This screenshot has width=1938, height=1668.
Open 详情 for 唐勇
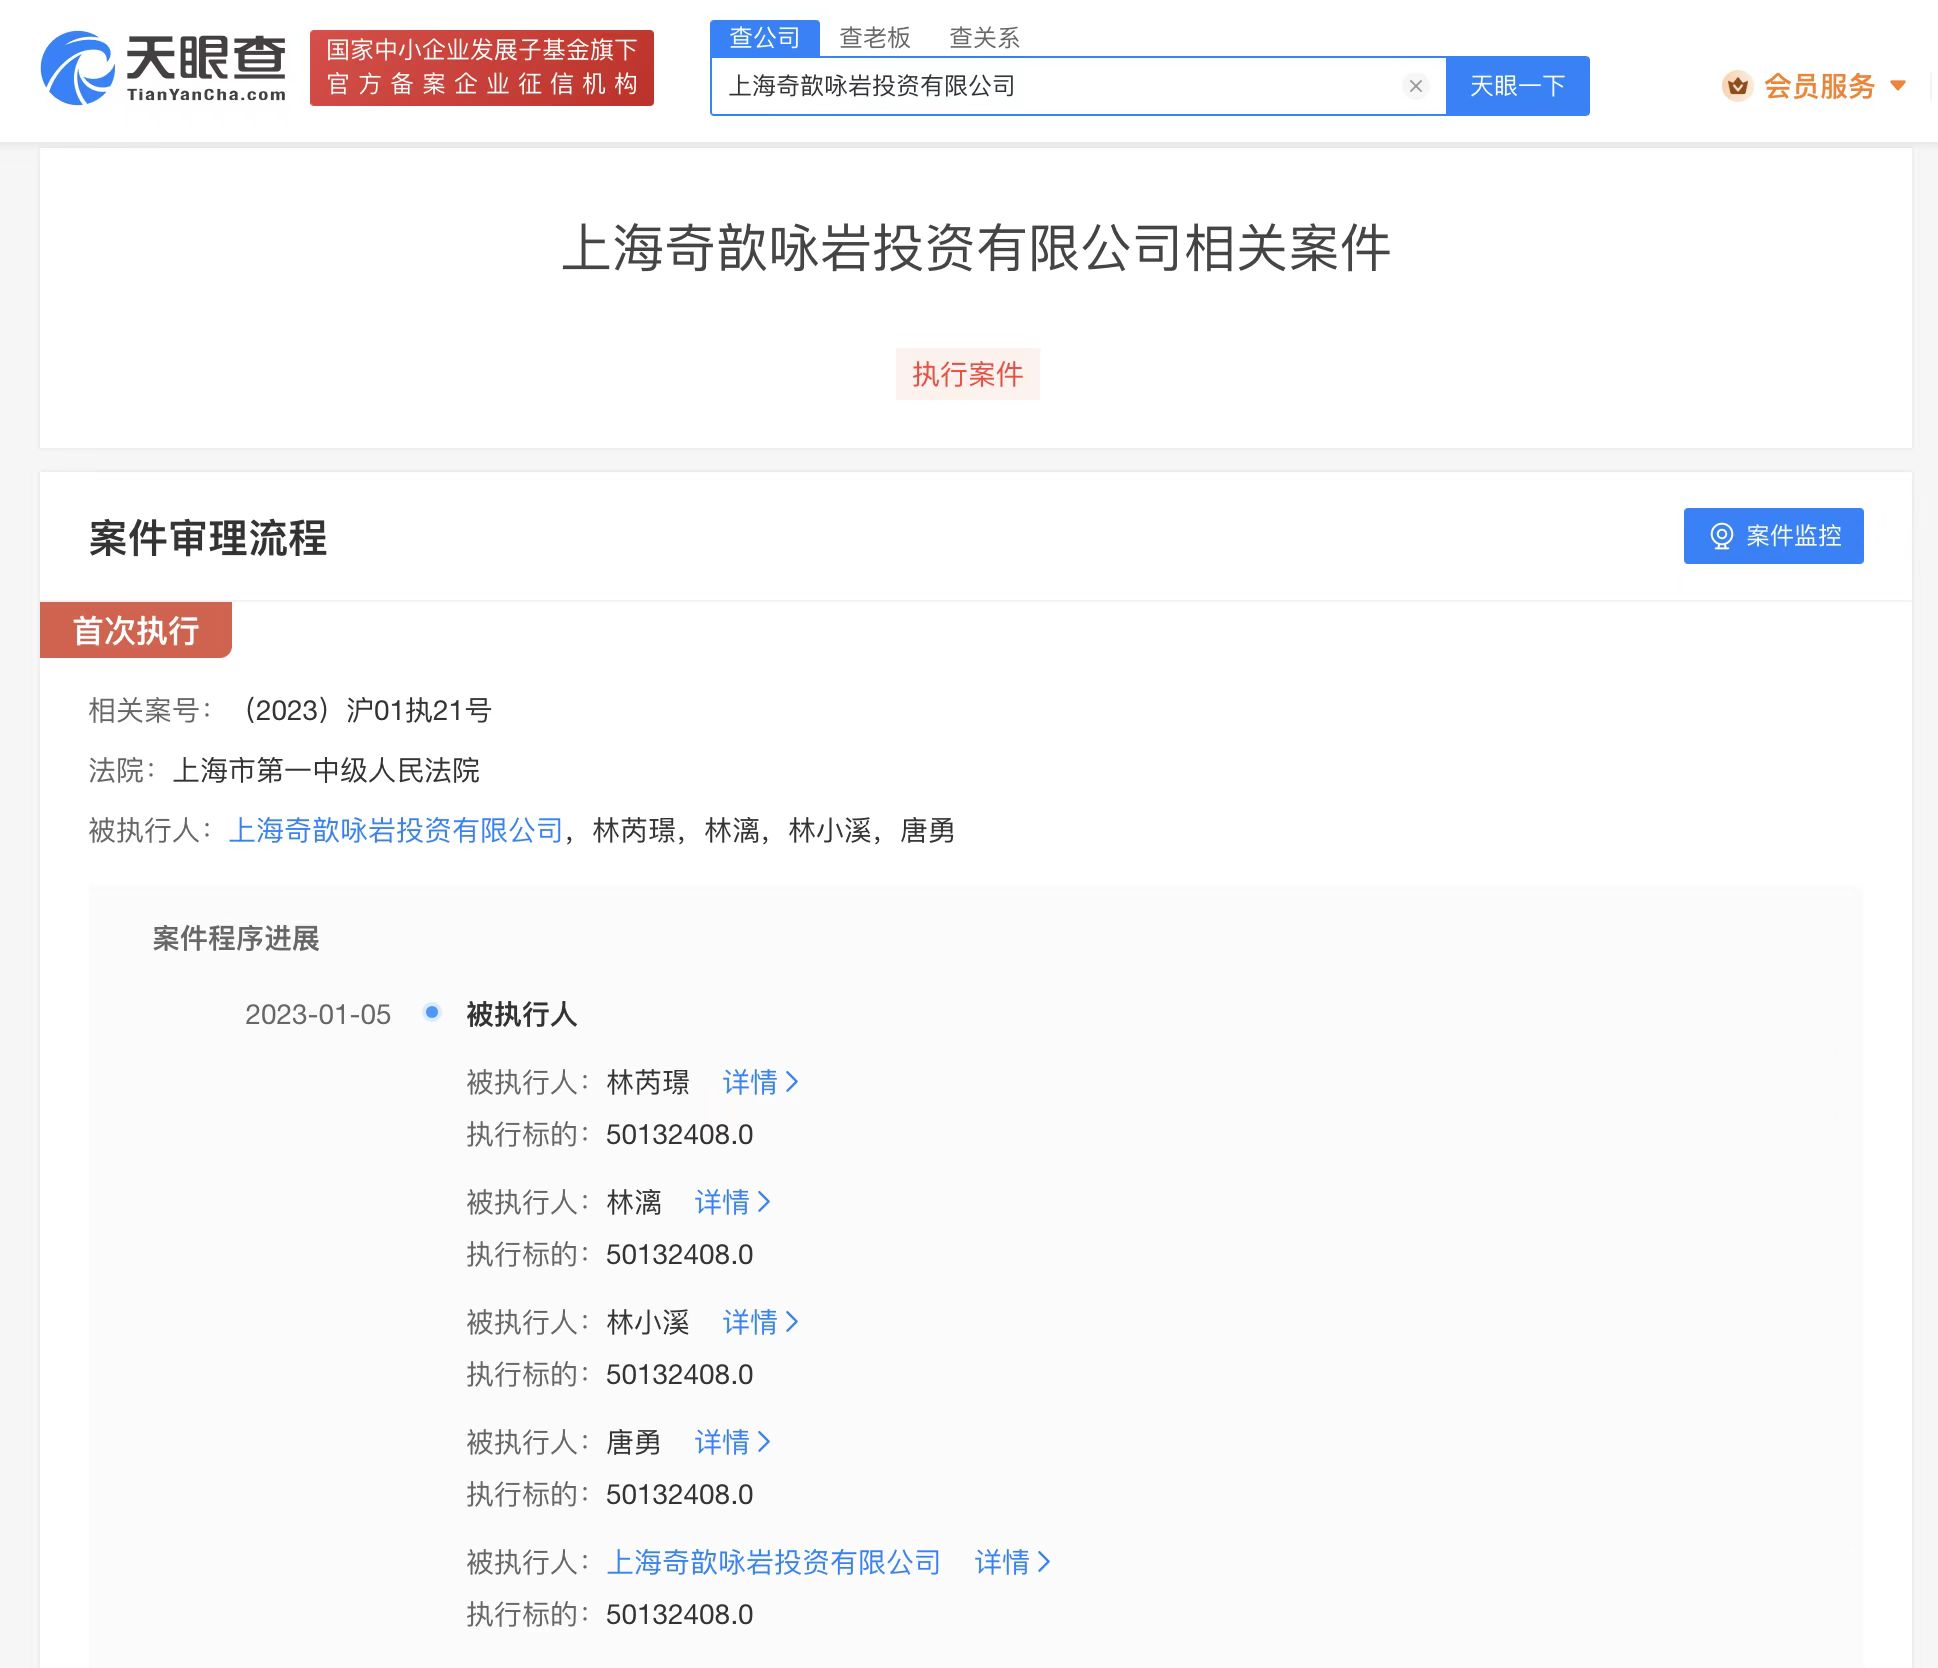[x=733, y=1442]
